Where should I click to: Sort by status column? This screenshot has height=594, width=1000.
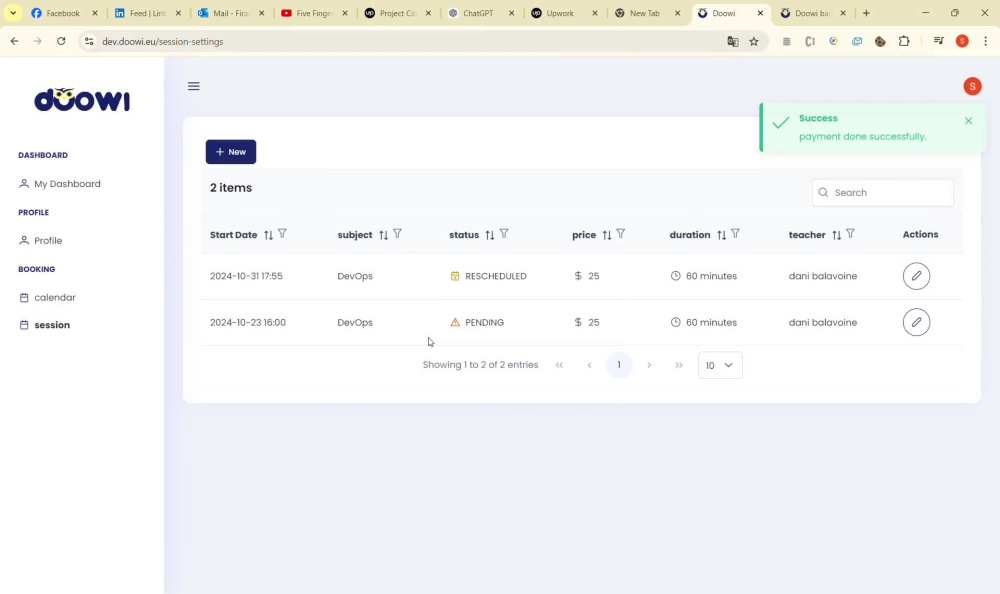coord(490,235)
